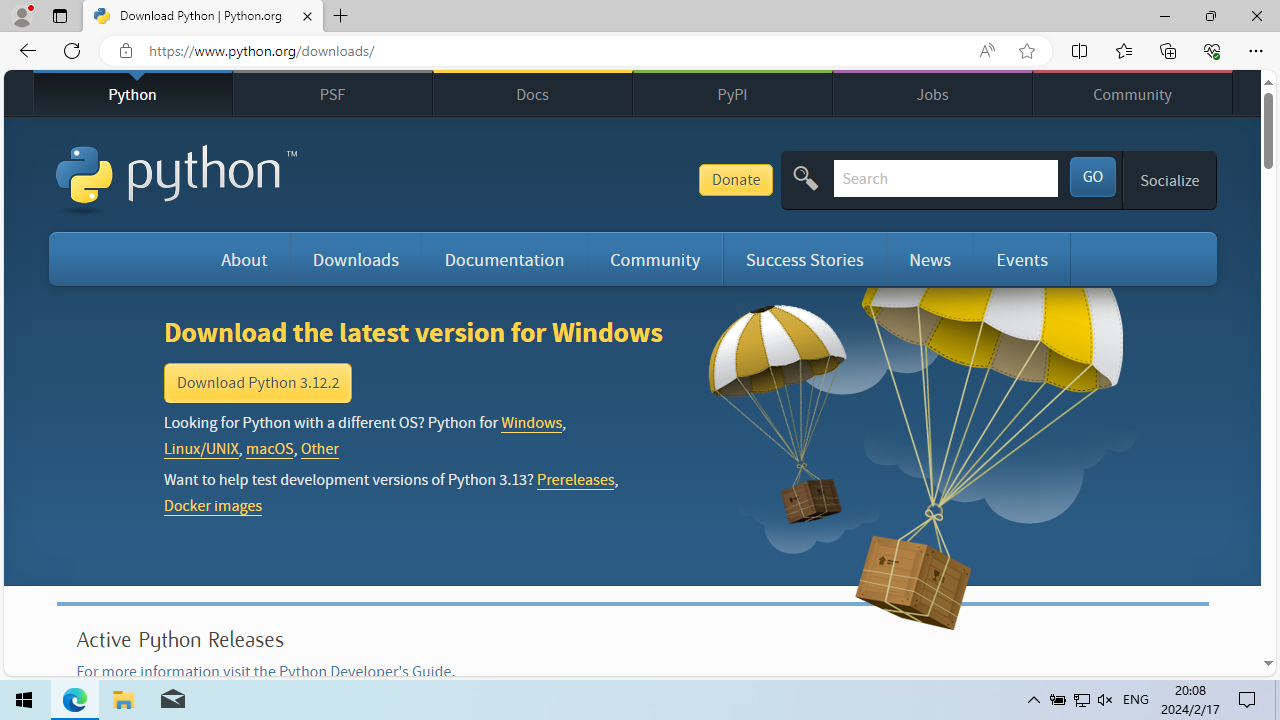
Task: Open the Documentation menu
Action: (504, 260)
